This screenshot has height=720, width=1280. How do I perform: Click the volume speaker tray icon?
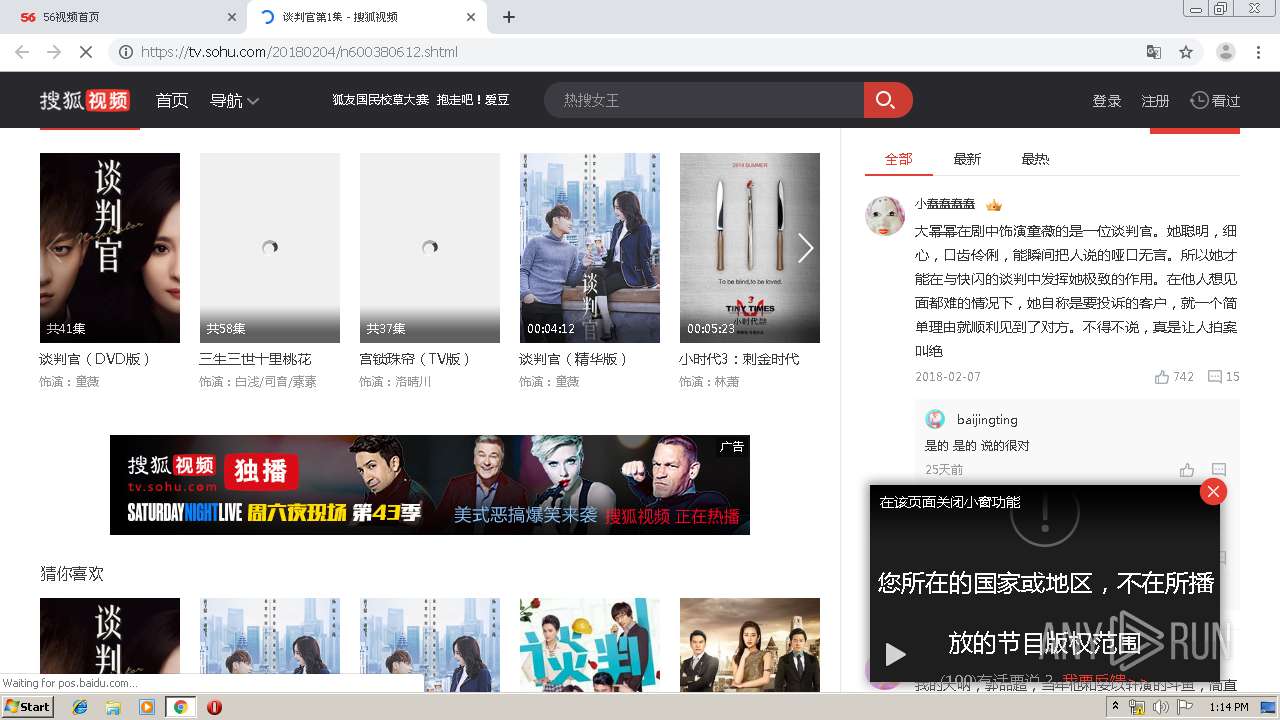[x=1160, y=707]
